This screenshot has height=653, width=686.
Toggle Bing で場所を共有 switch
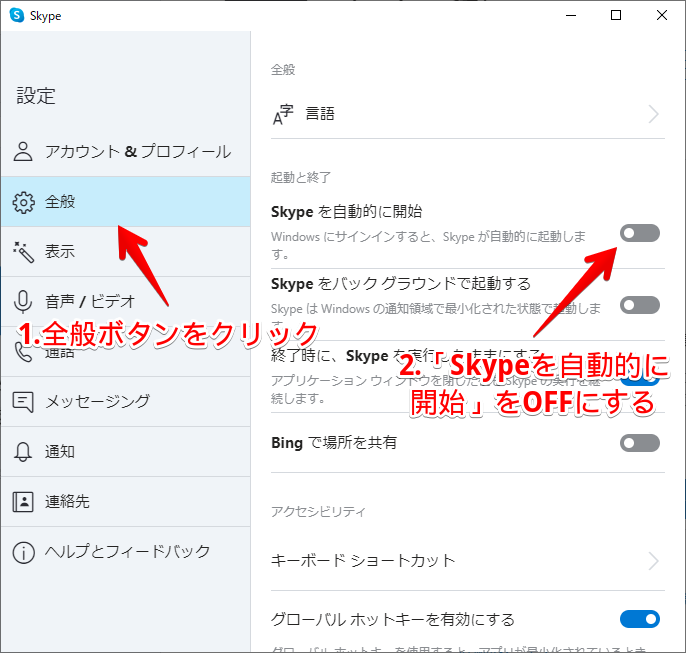point(640,443)
